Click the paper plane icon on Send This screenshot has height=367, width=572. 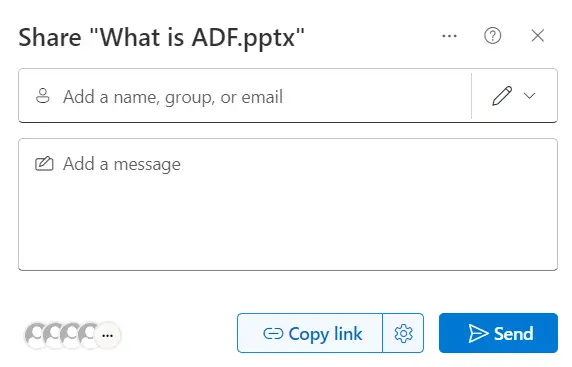point(478,333)
